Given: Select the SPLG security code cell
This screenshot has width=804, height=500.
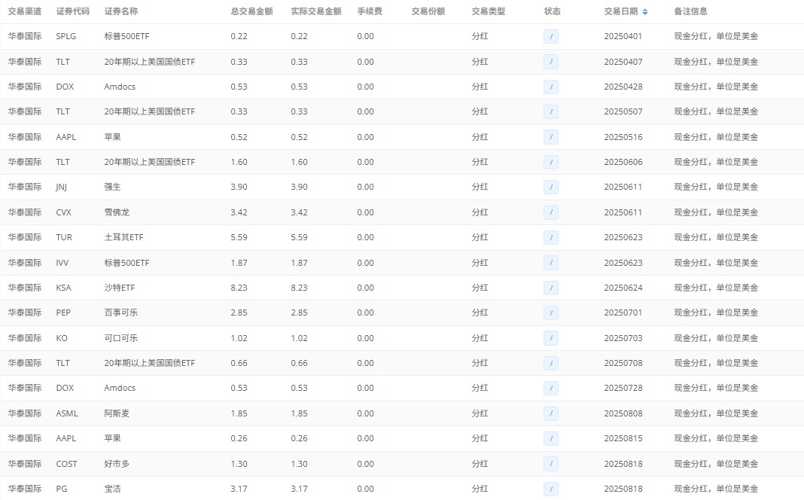Looking at the screenshot, I should tap(66, 36).
